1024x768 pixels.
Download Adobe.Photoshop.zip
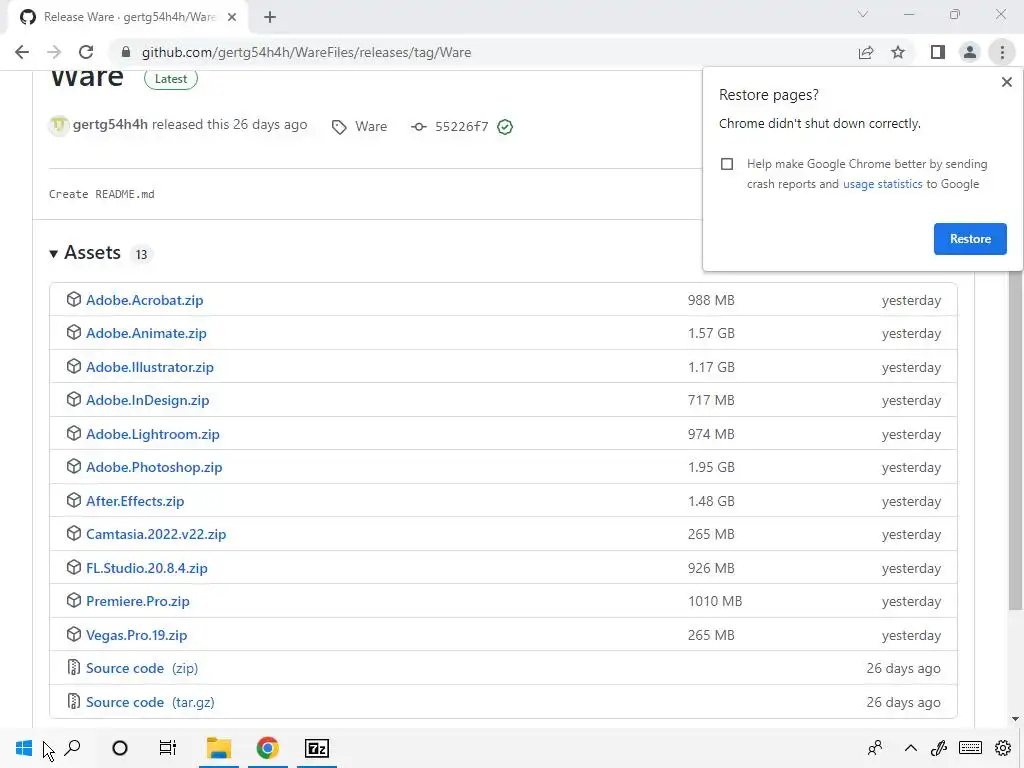click(154, 467)
